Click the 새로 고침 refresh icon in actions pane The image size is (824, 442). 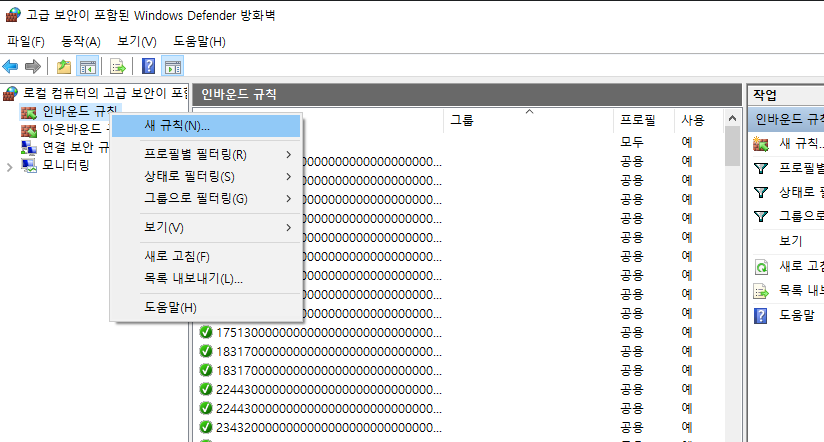click(x=761, y=267)
